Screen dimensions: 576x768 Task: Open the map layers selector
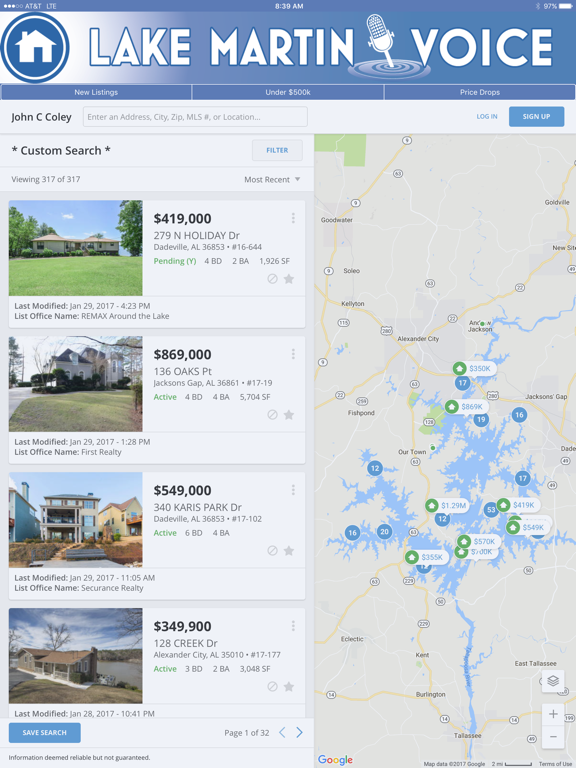pyautogui.click(x=553, y=681)
